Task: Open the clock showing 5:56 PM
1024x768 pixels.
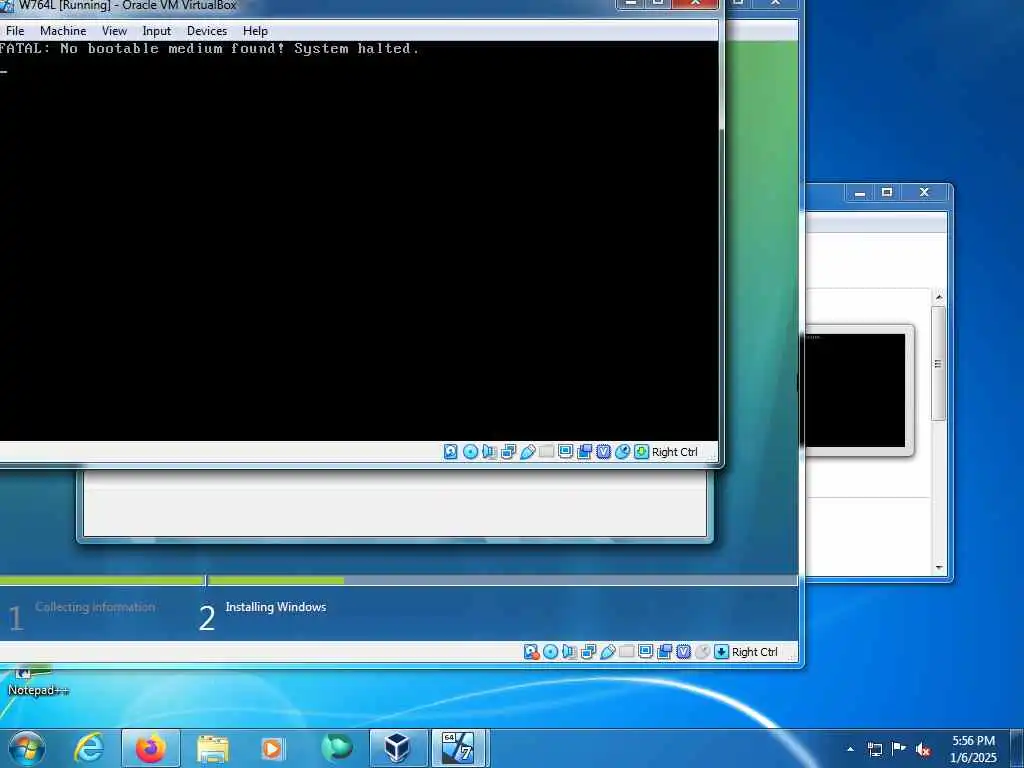Action: [x=973, y=749]
